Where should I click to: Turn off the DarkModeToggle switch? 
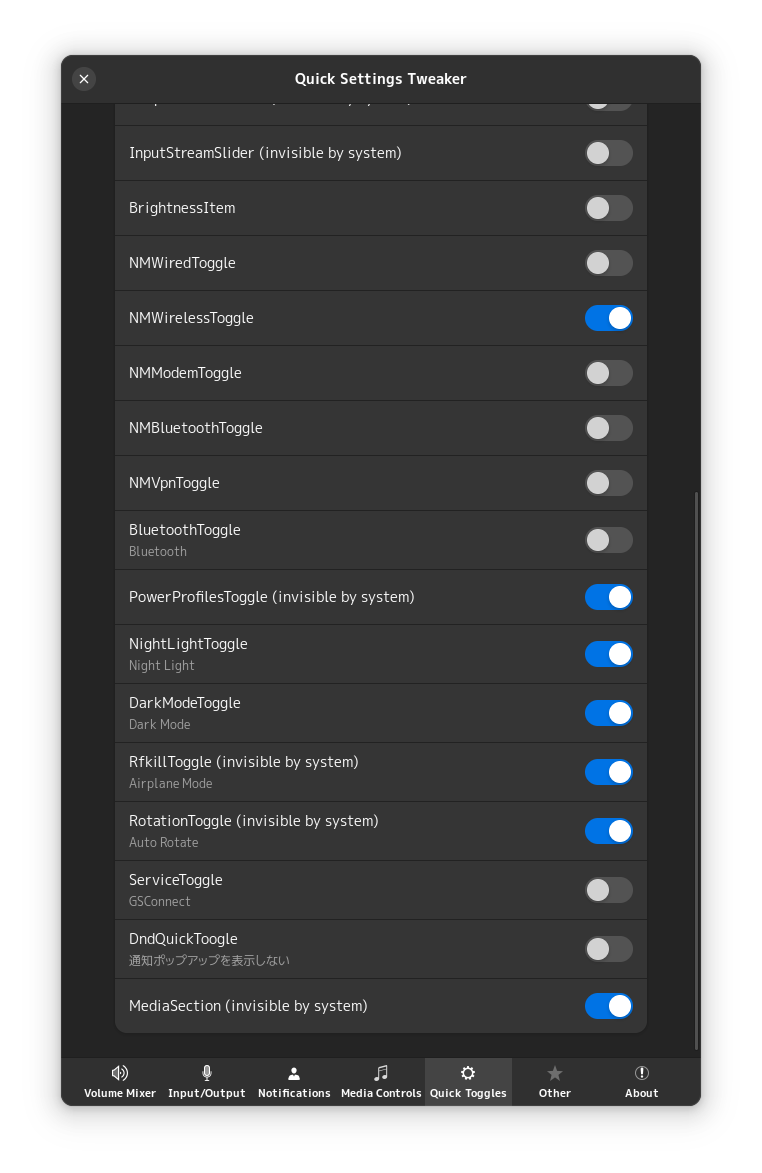tap(608, 713)
